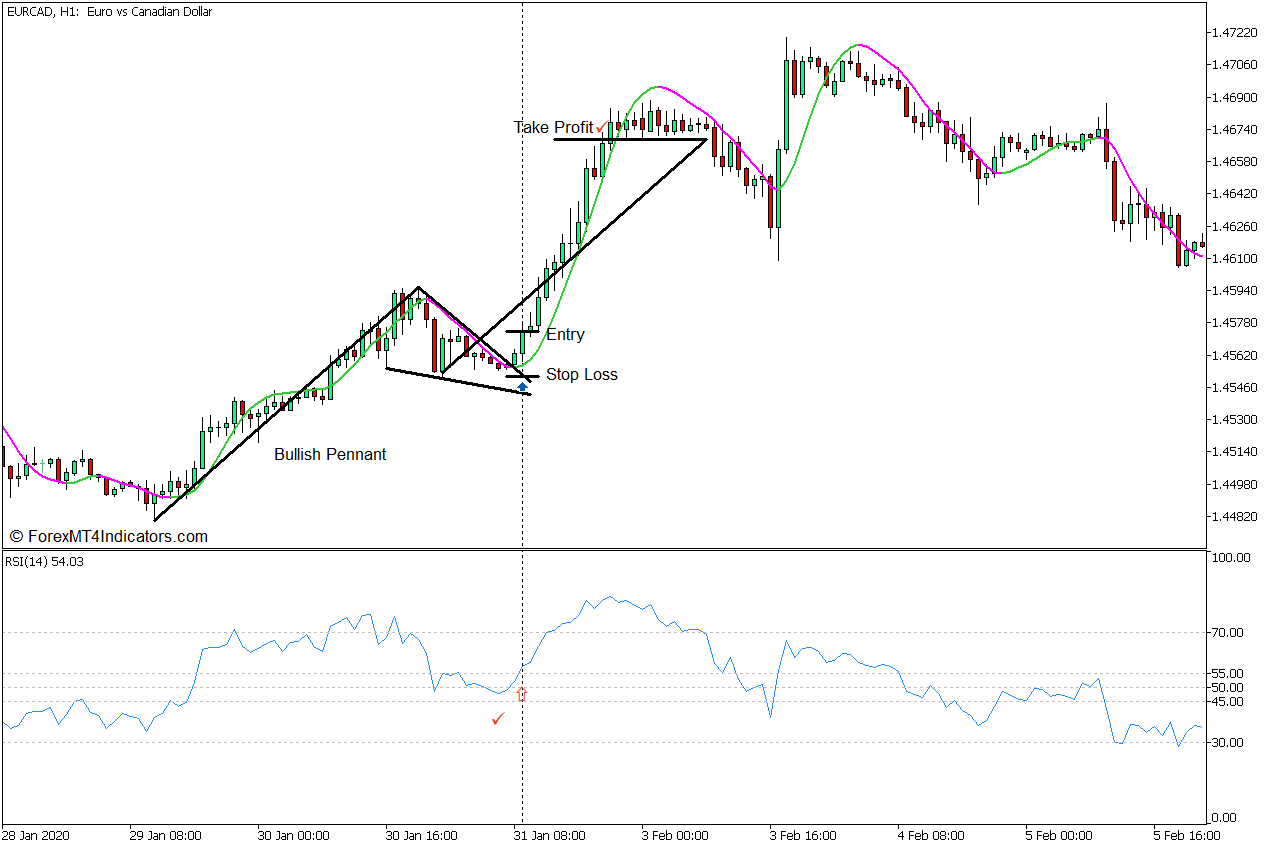Expand the RSI(14) indicator label

point(45,563)
